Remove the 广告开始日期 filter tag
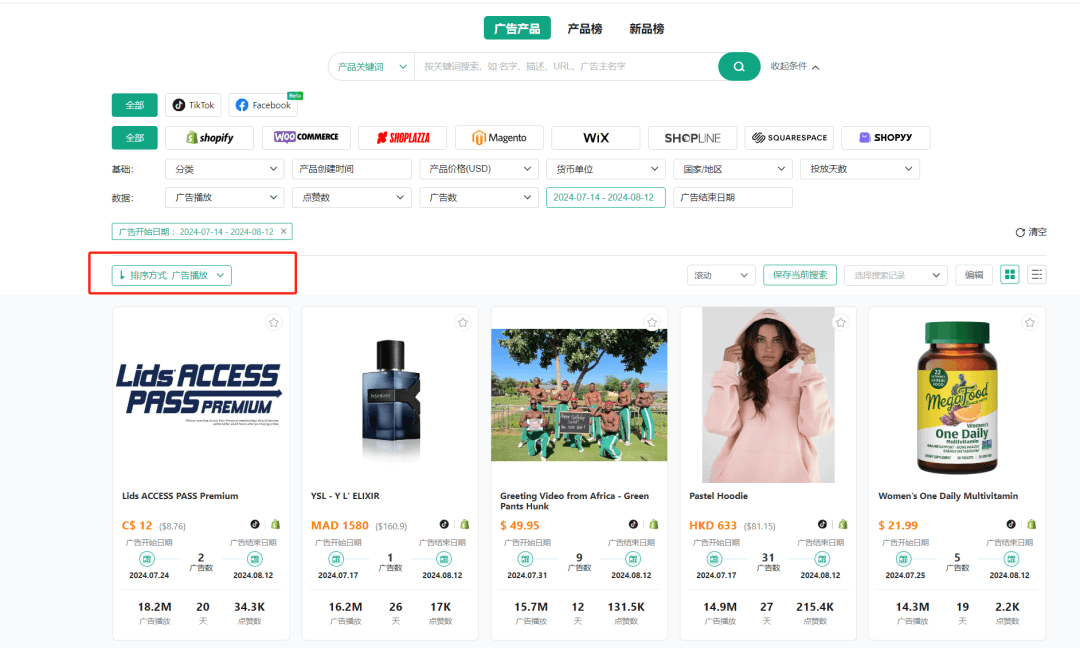This screenshot has width=1080, height=648. pyautogui.click(x=284, y=231)
